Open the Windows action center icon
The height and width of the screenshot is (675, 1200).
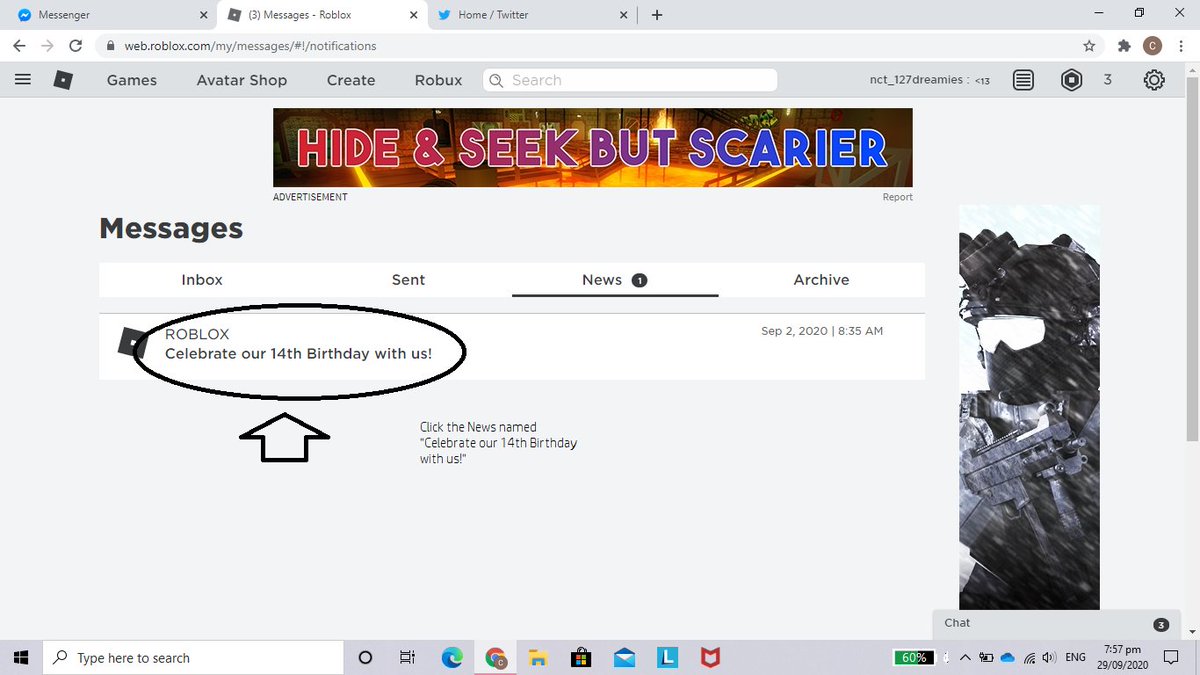[x=1173, y=658]
